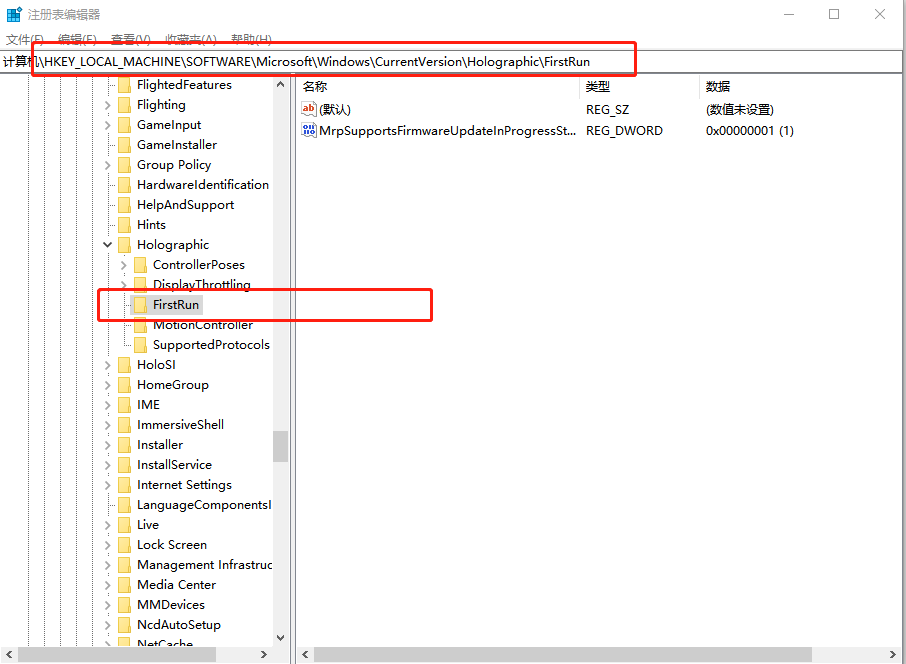Expand the HoloSI node

tap(107, 364)
